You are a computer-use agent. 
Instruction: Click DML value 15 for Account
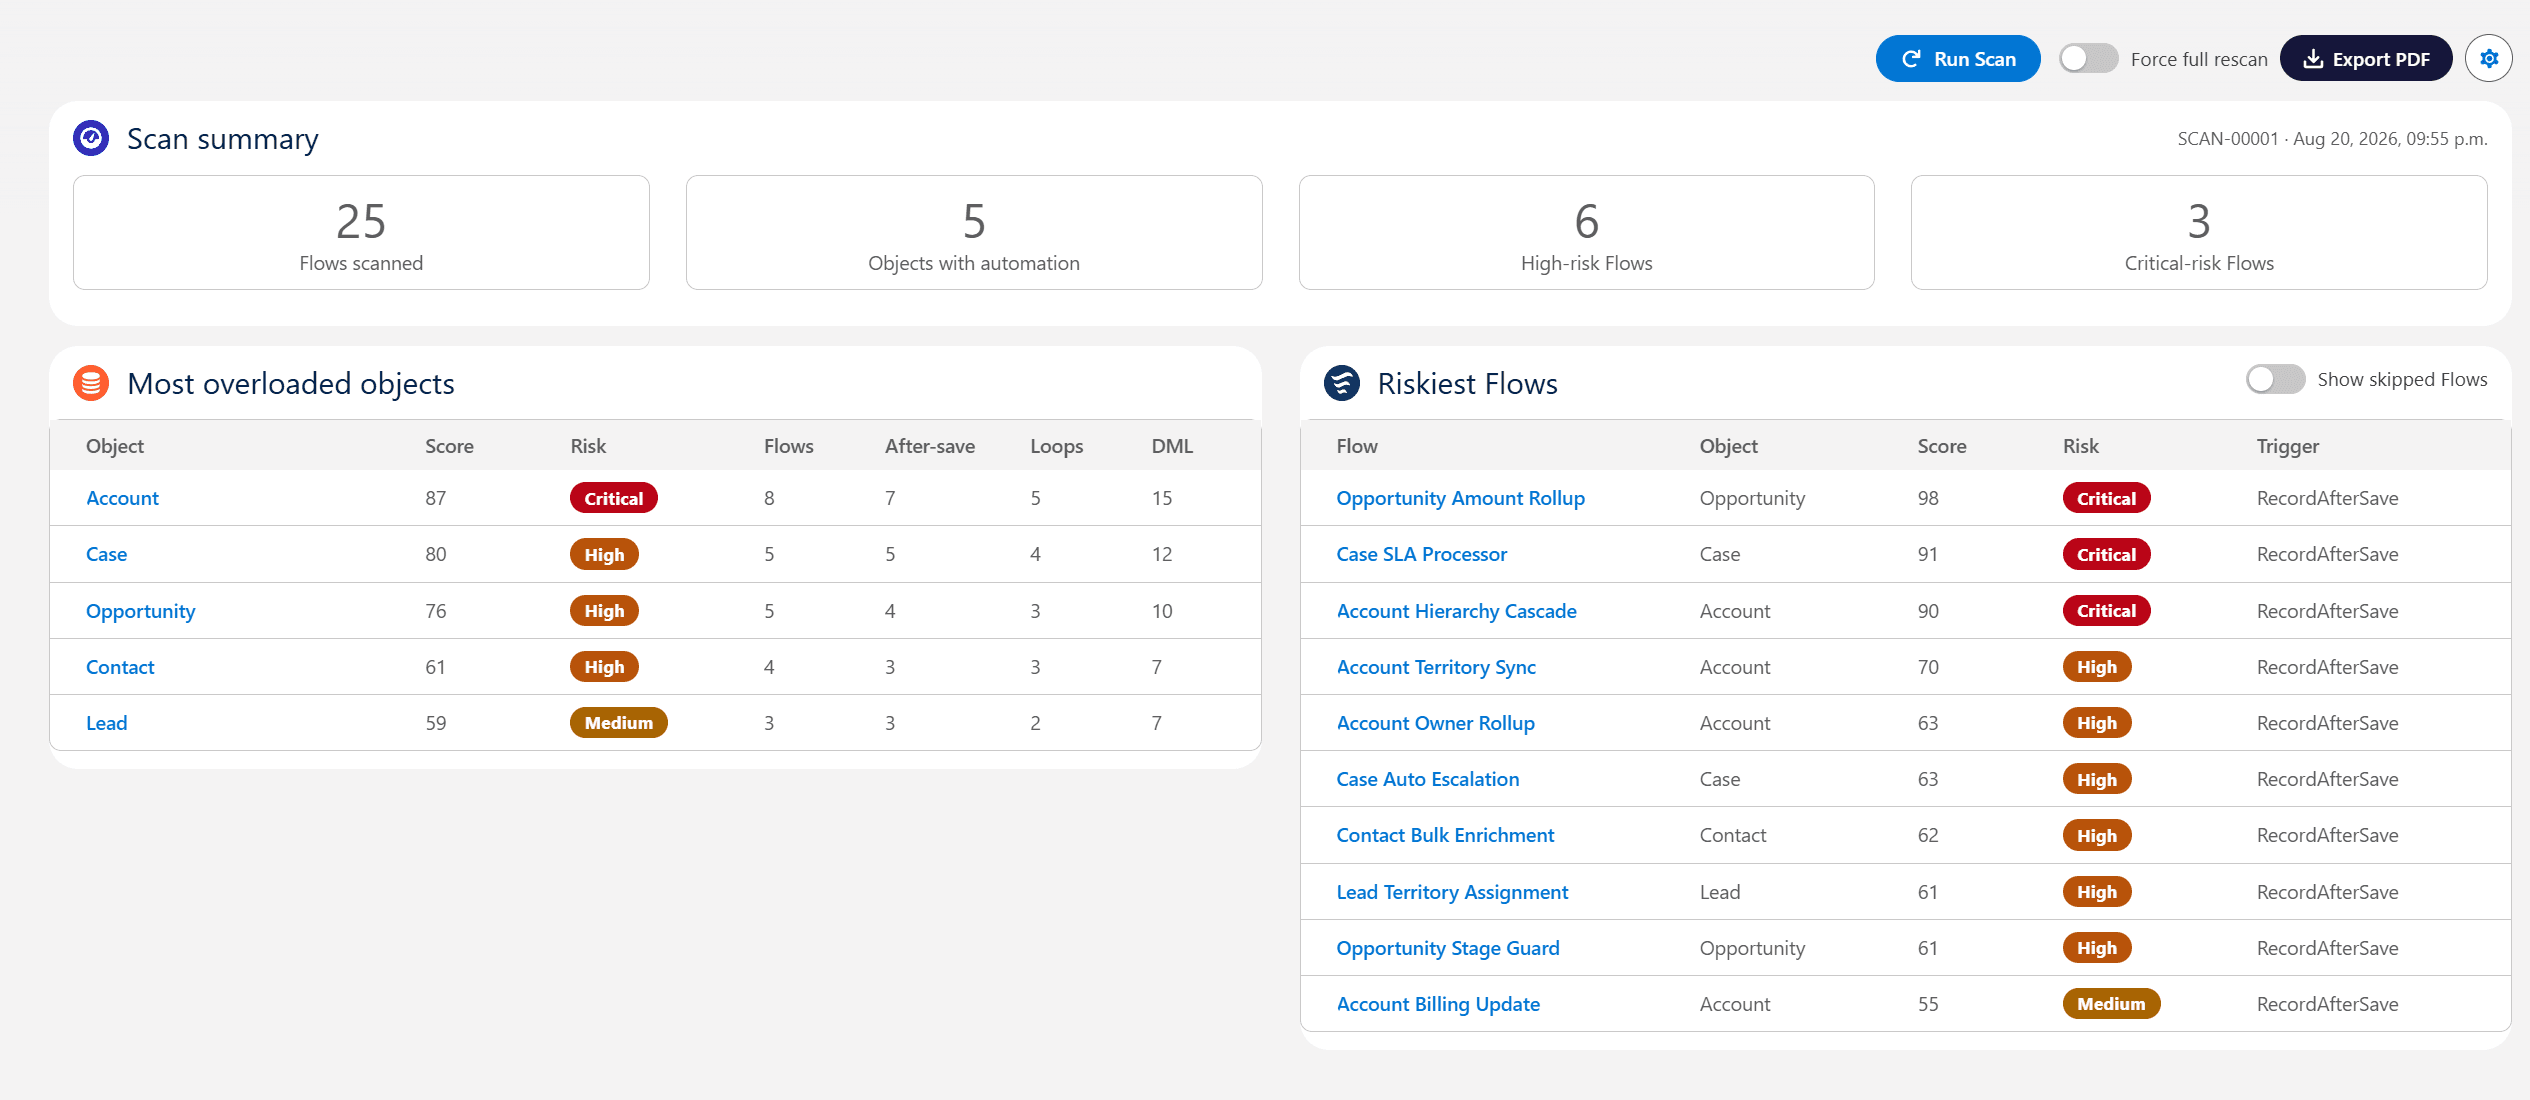[1161, 498]
